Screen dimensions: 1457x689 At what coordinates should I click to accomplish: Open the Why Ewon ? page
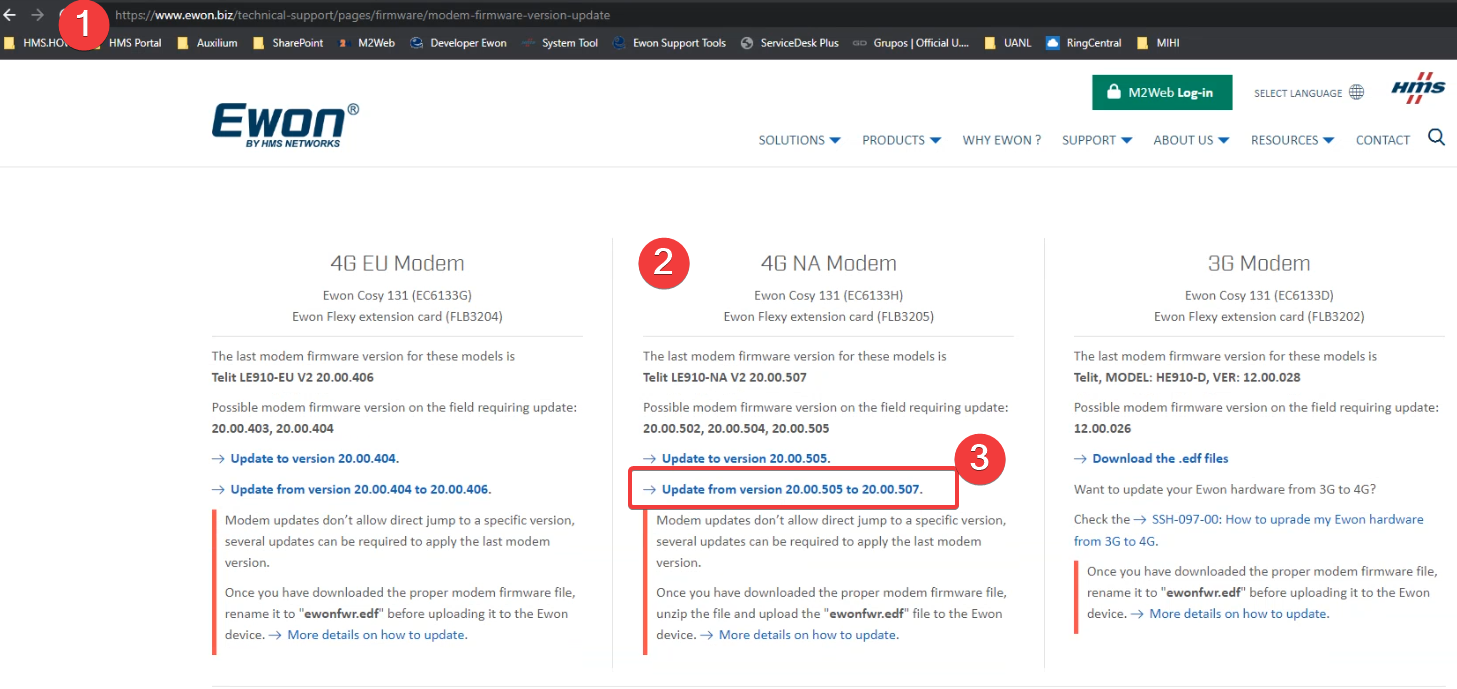tap(1002, 140)
